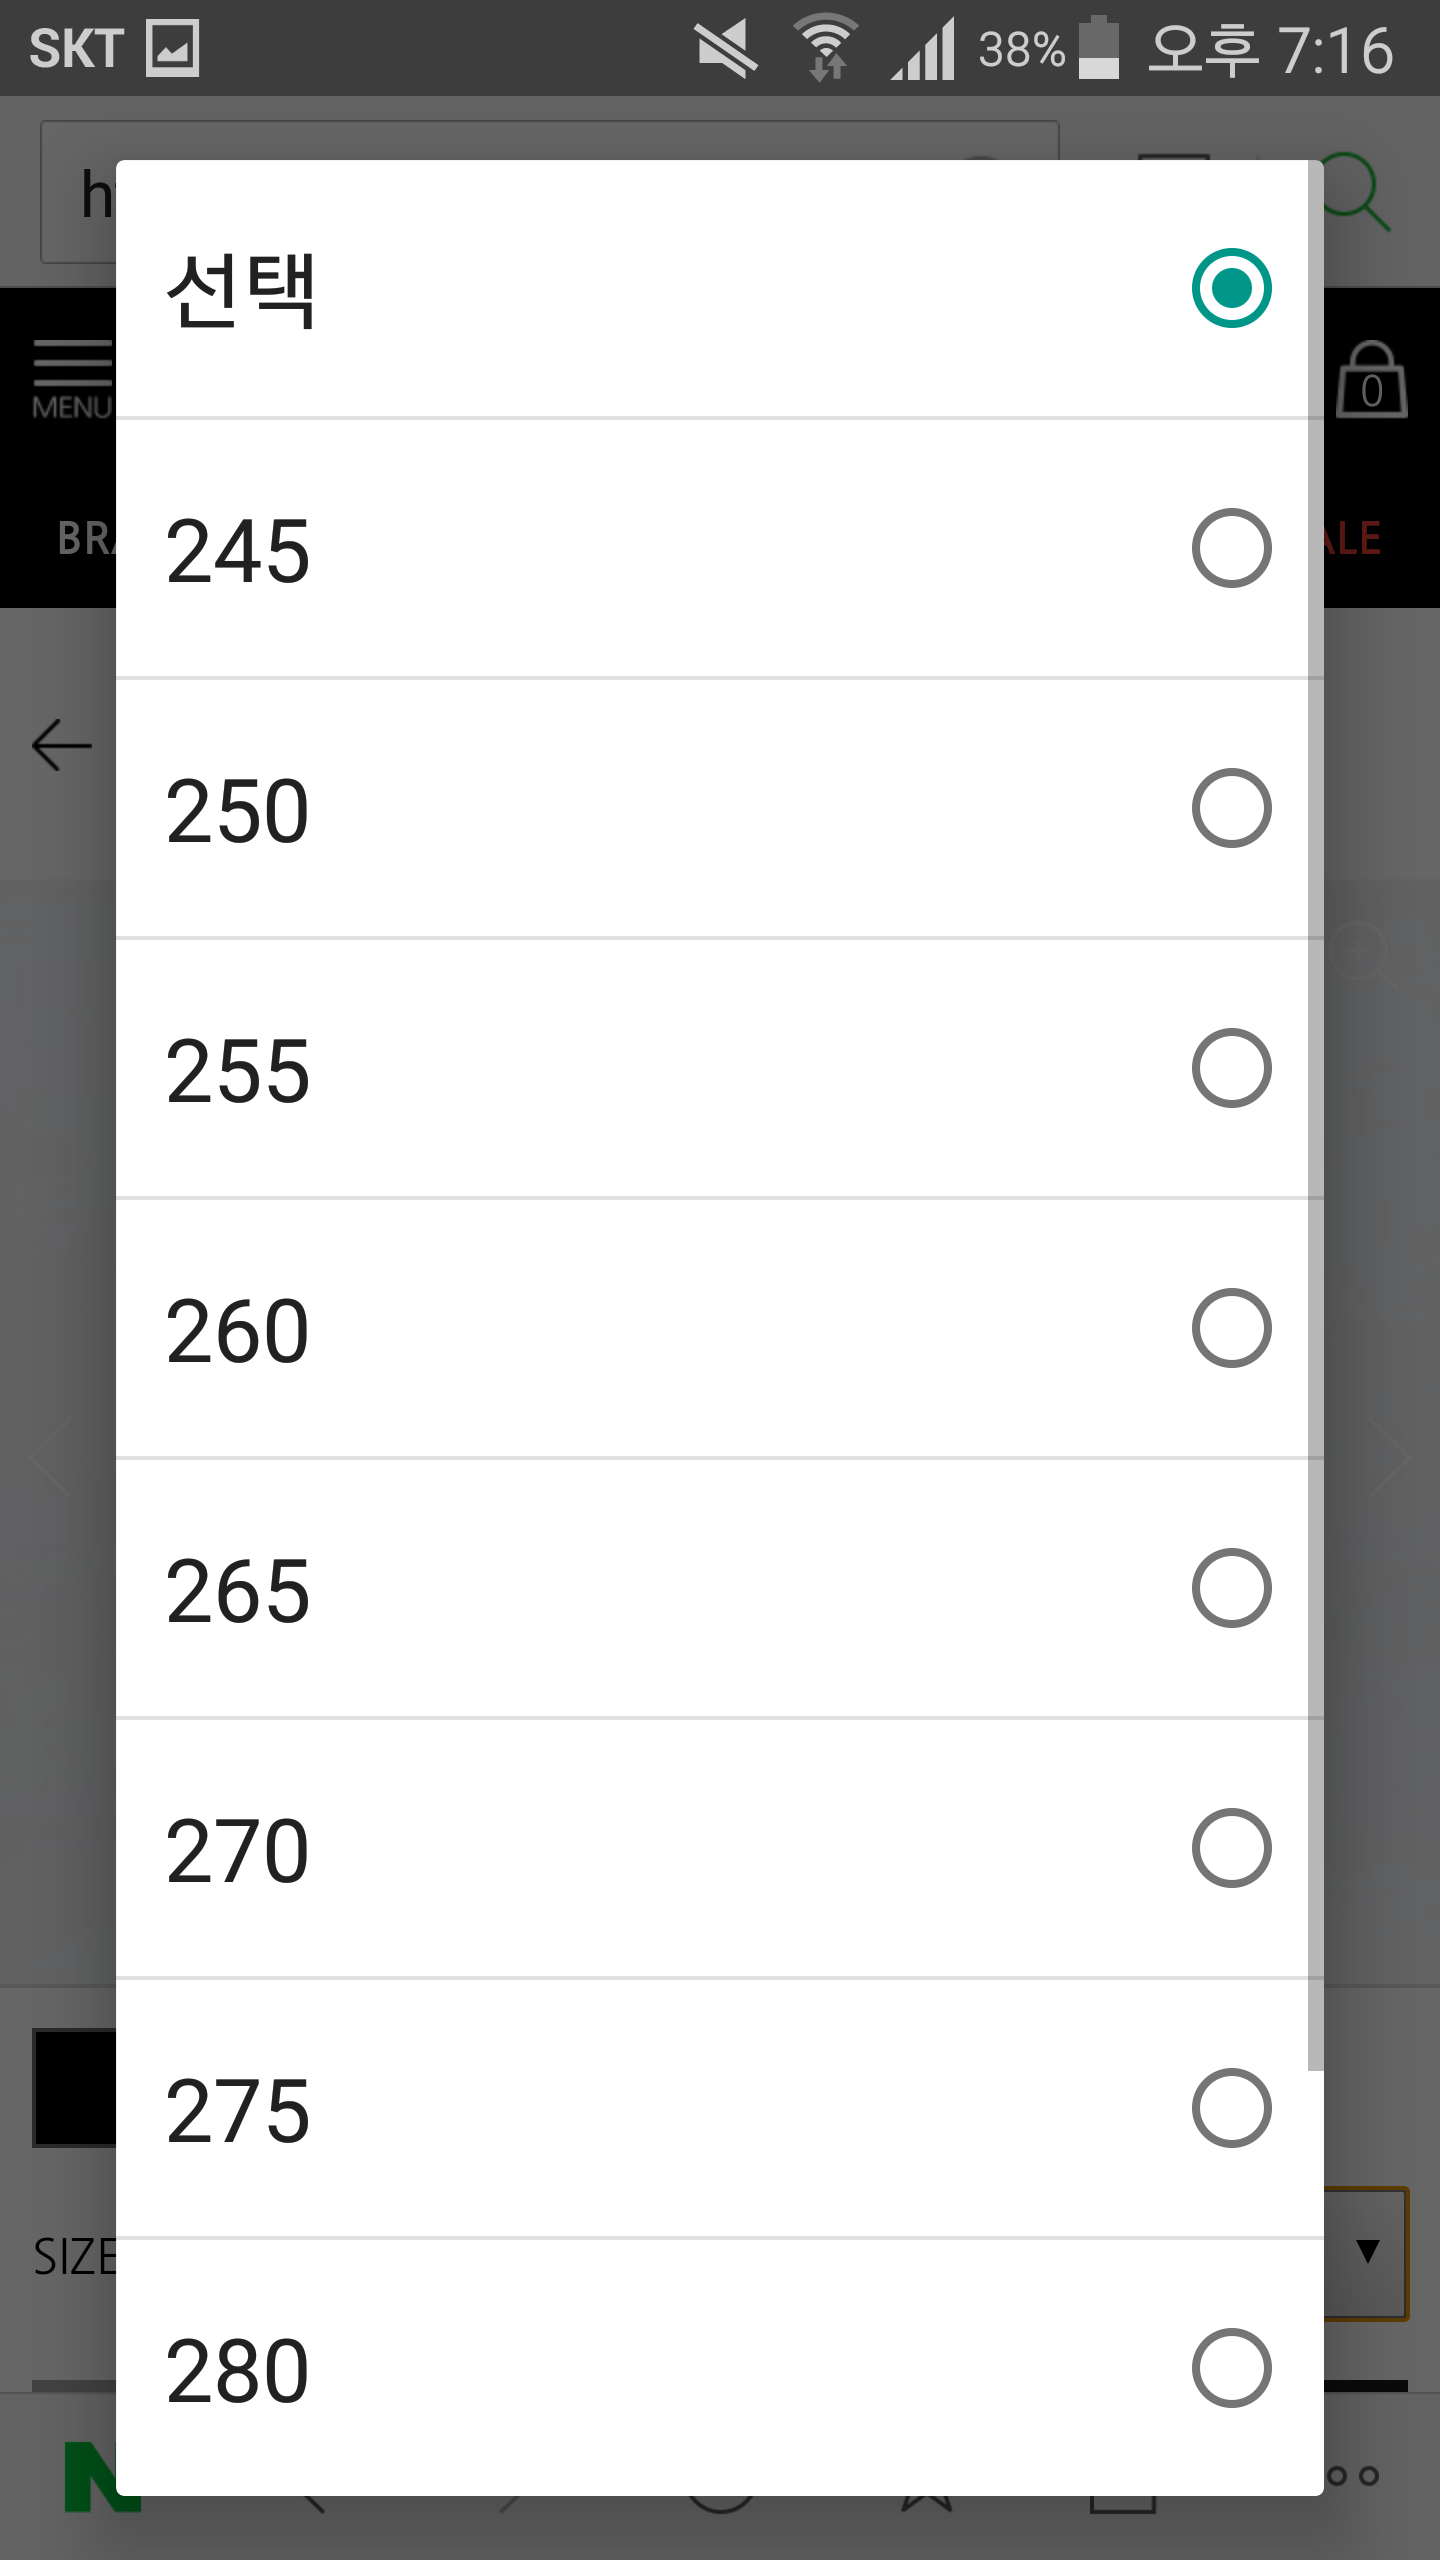Click the search input field
The width and height of the screenshot is (1440, 2560).
(x=549, y=192)
